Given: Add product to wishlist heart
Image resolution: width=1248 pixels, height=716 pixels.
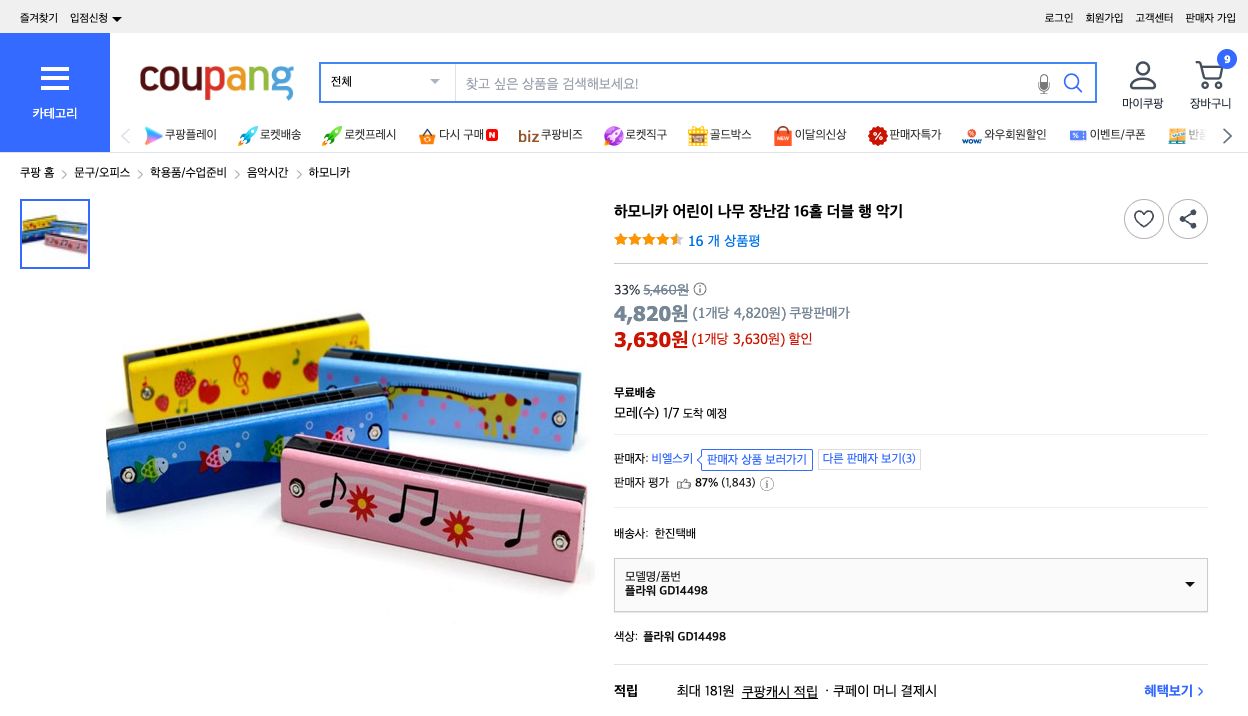Looking at the screenshot, I should (1144, 219).
